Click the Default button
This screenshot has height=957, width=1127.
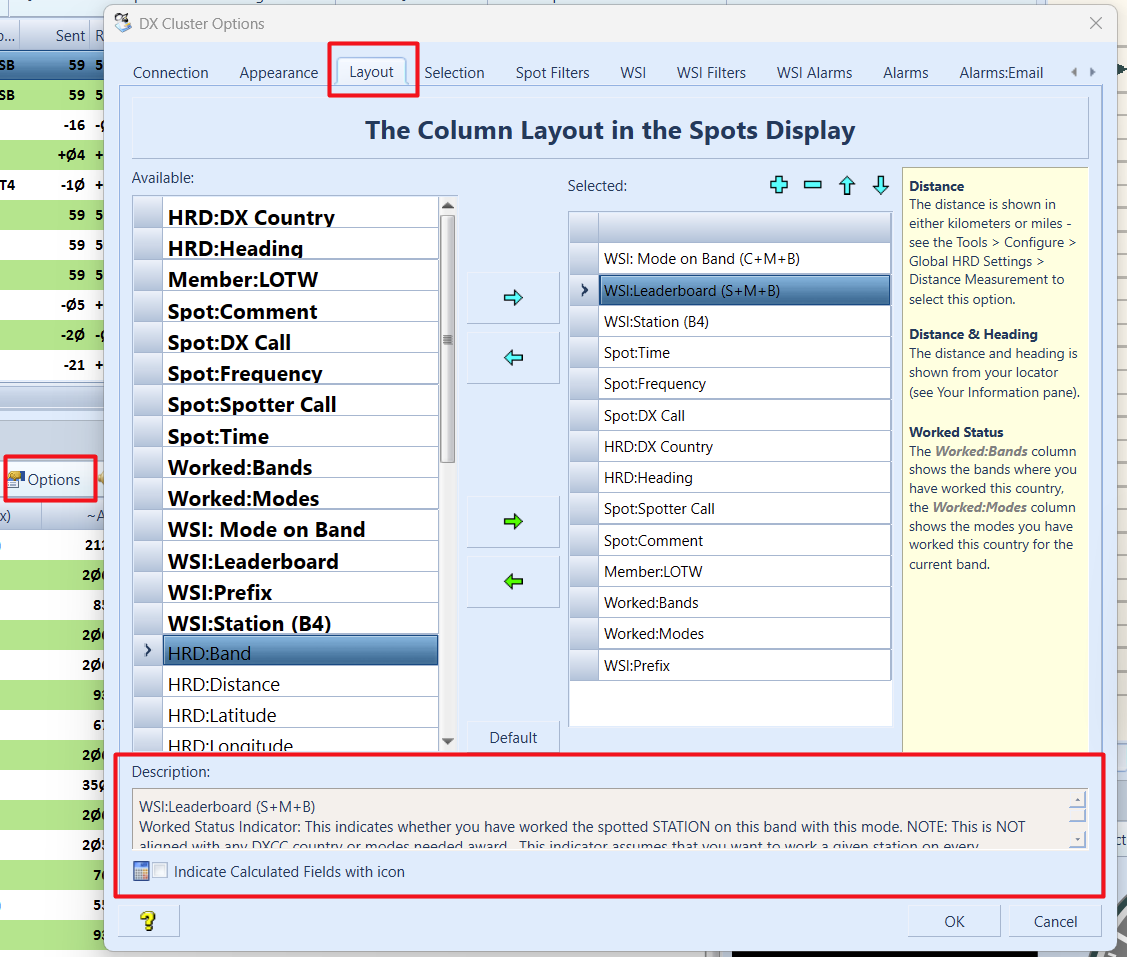(513, 737)
